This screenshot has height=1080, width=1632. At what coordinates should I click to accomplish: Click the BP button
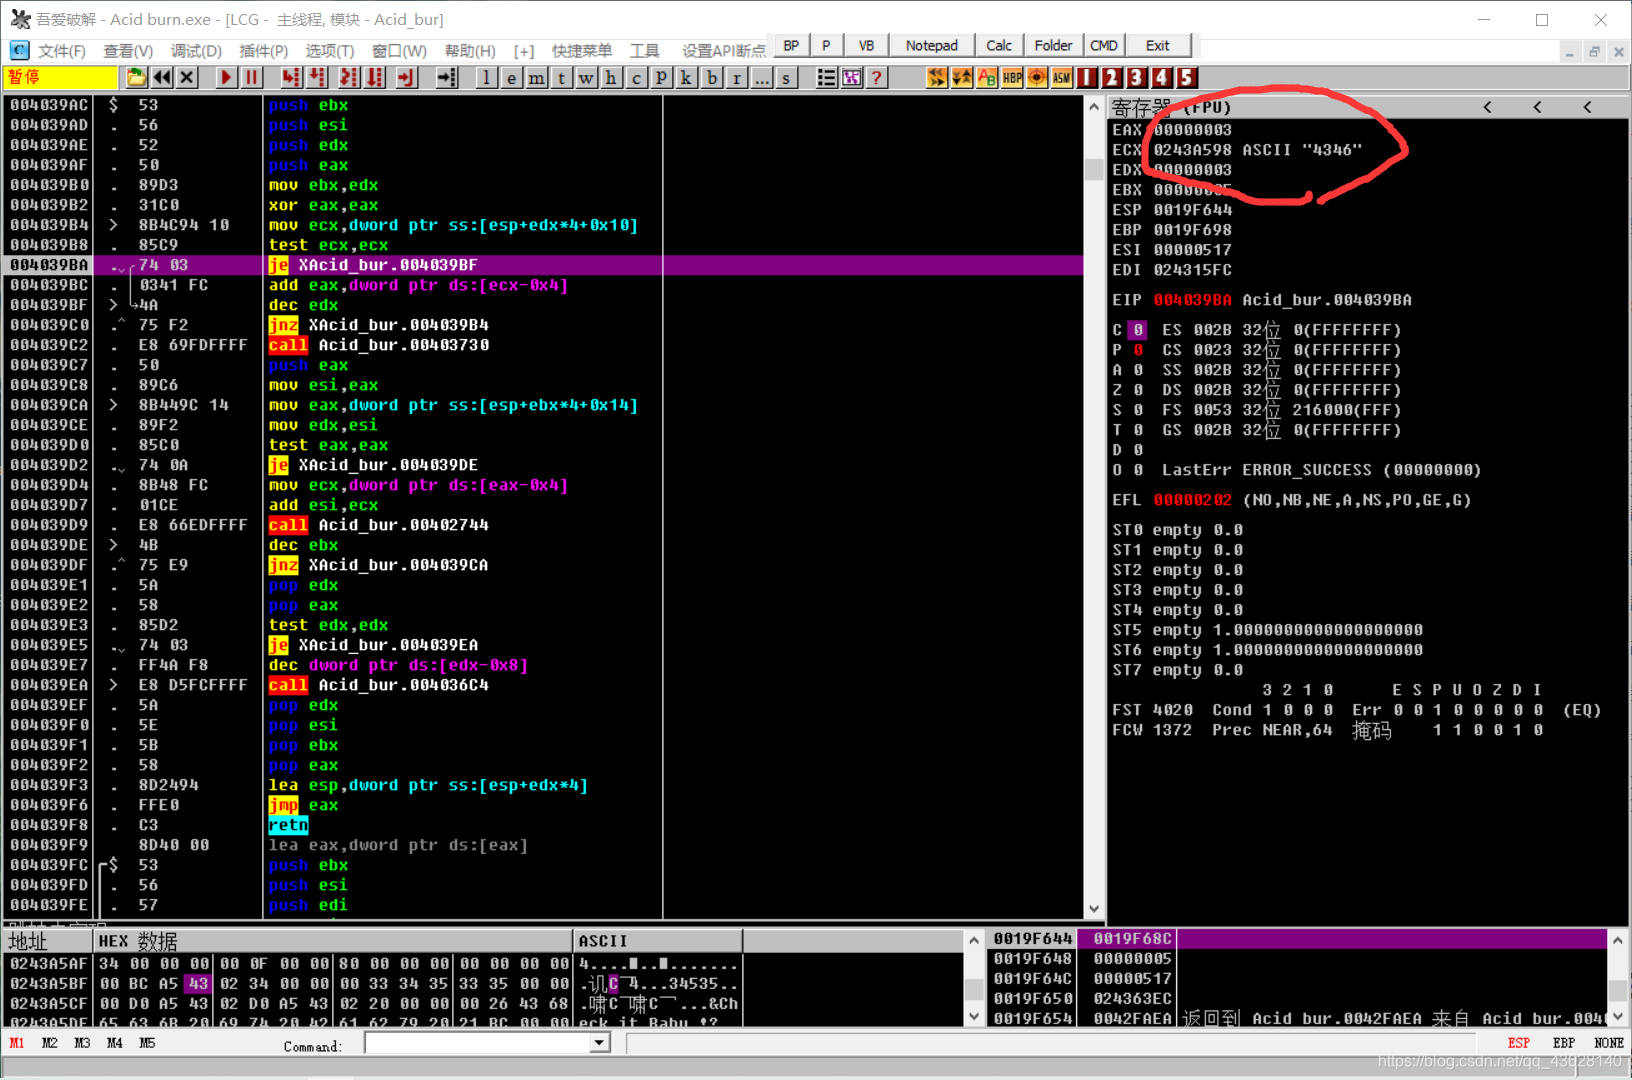791,45
